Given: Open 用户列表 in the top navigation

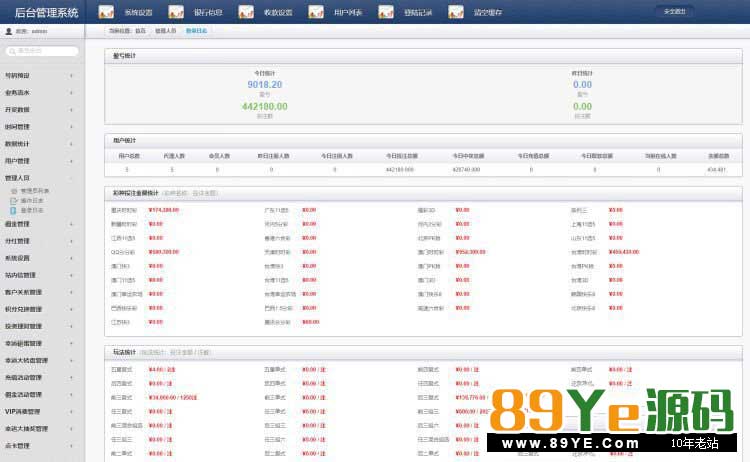Looking at the screenshot, I should [x=348, y=12].
